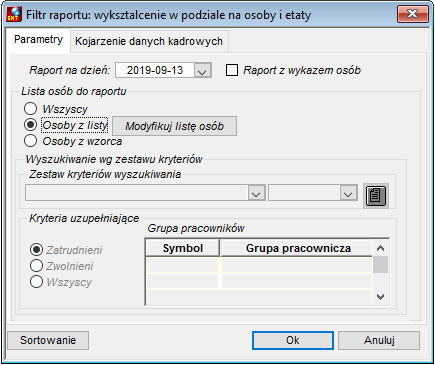Confirm with the Ok button
The image size is (435, 365).
click(293, 340)
